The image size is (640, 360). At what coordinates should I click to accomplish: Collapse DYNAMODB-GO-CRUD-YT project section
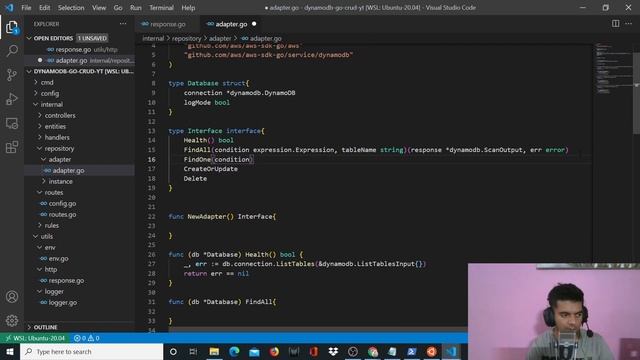tap(80, 71)
